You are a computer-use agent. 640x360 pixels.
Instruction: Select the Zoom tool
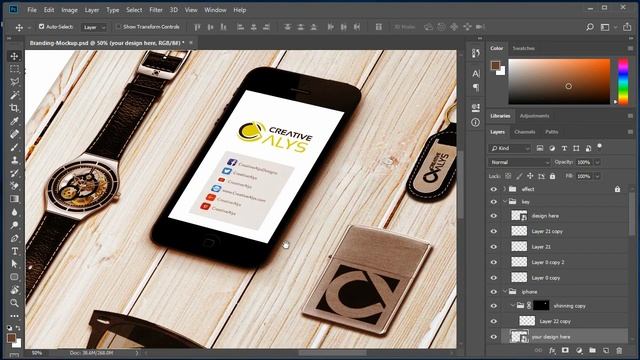pyautogui.click(x=14, y=303)
